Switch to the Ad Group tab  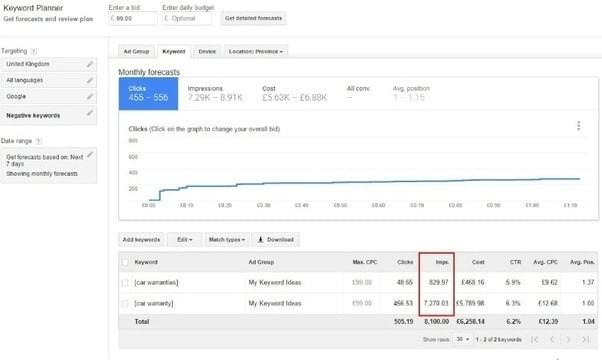pyautogui.click(x=136, y=51)
